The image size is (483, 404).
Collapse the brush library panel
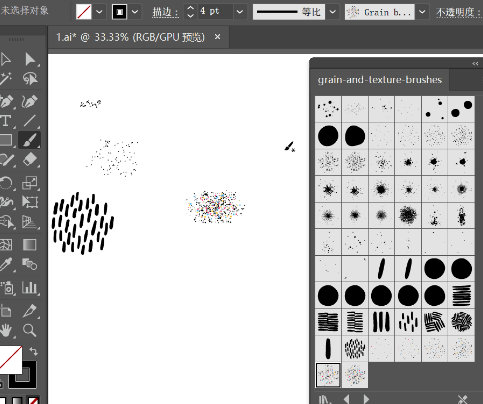coord(475,63)
